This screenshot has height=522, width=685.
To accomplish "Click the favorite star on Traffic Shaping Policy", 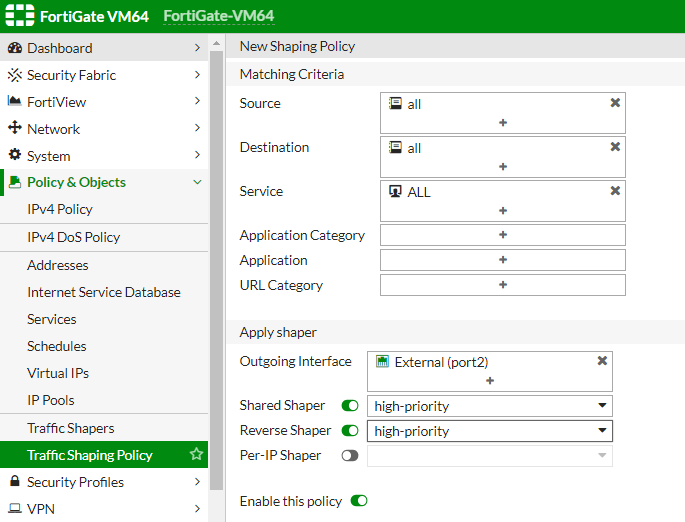I will (x=196, y=455).
